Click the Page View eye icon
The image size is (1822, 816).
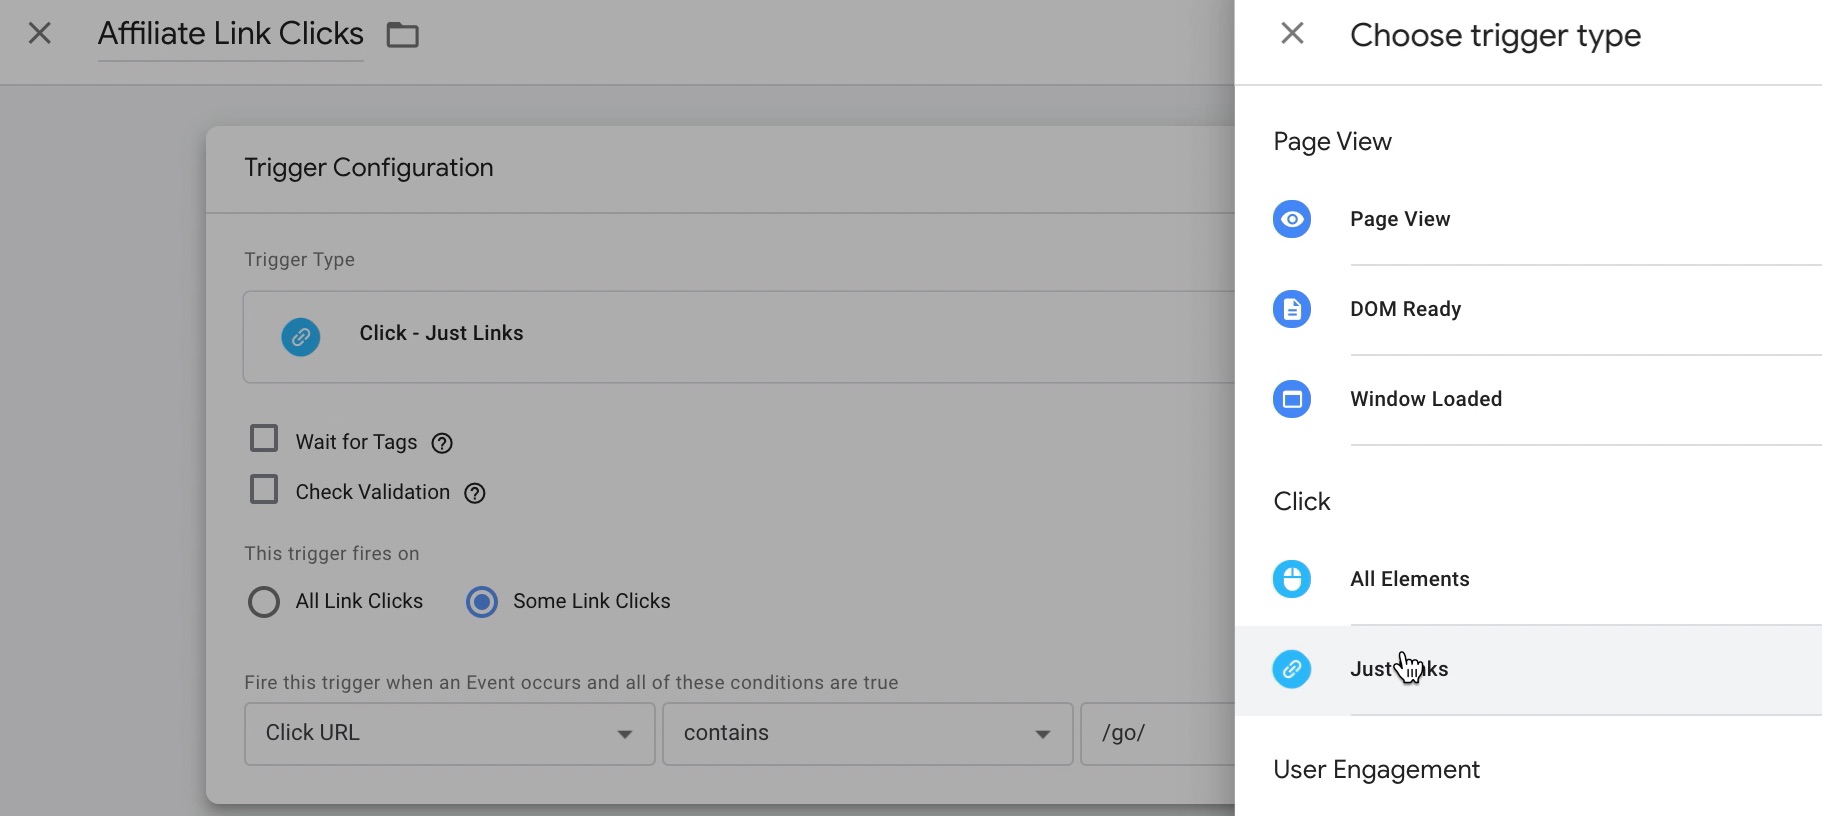(x=1291, y=219)
